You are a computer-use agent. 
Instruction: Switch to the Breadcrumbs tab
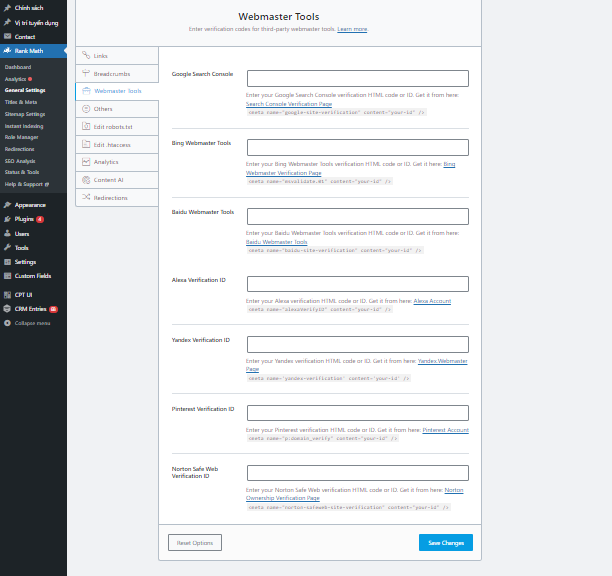117,74
